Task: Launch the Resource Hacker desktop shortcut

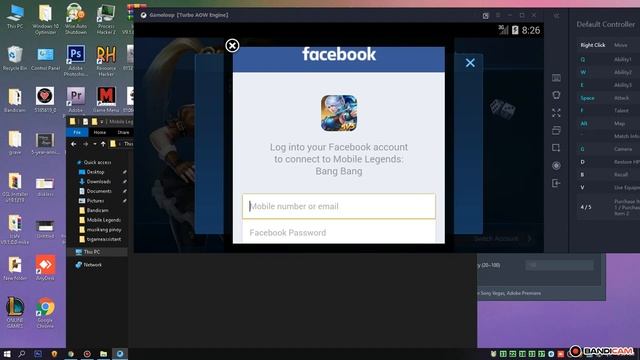Action: [106, 60]
